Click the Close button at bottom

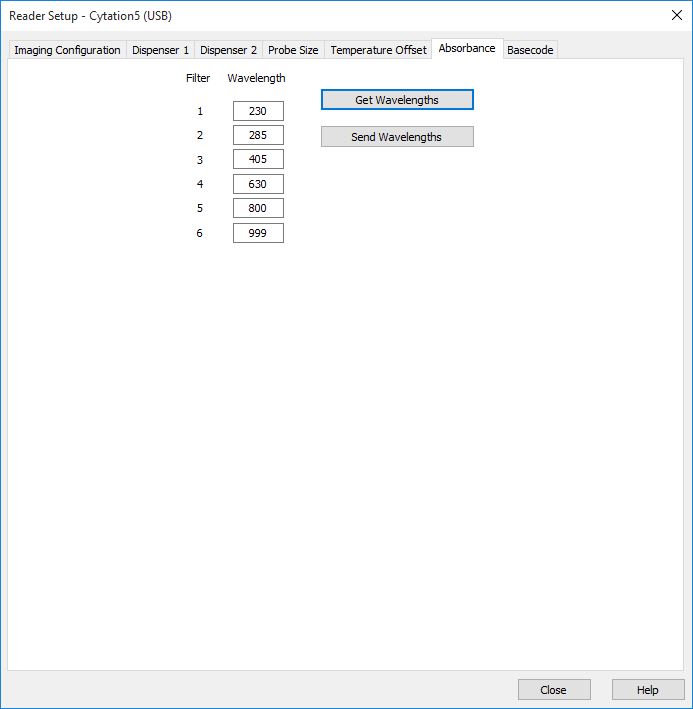point(554,690)
